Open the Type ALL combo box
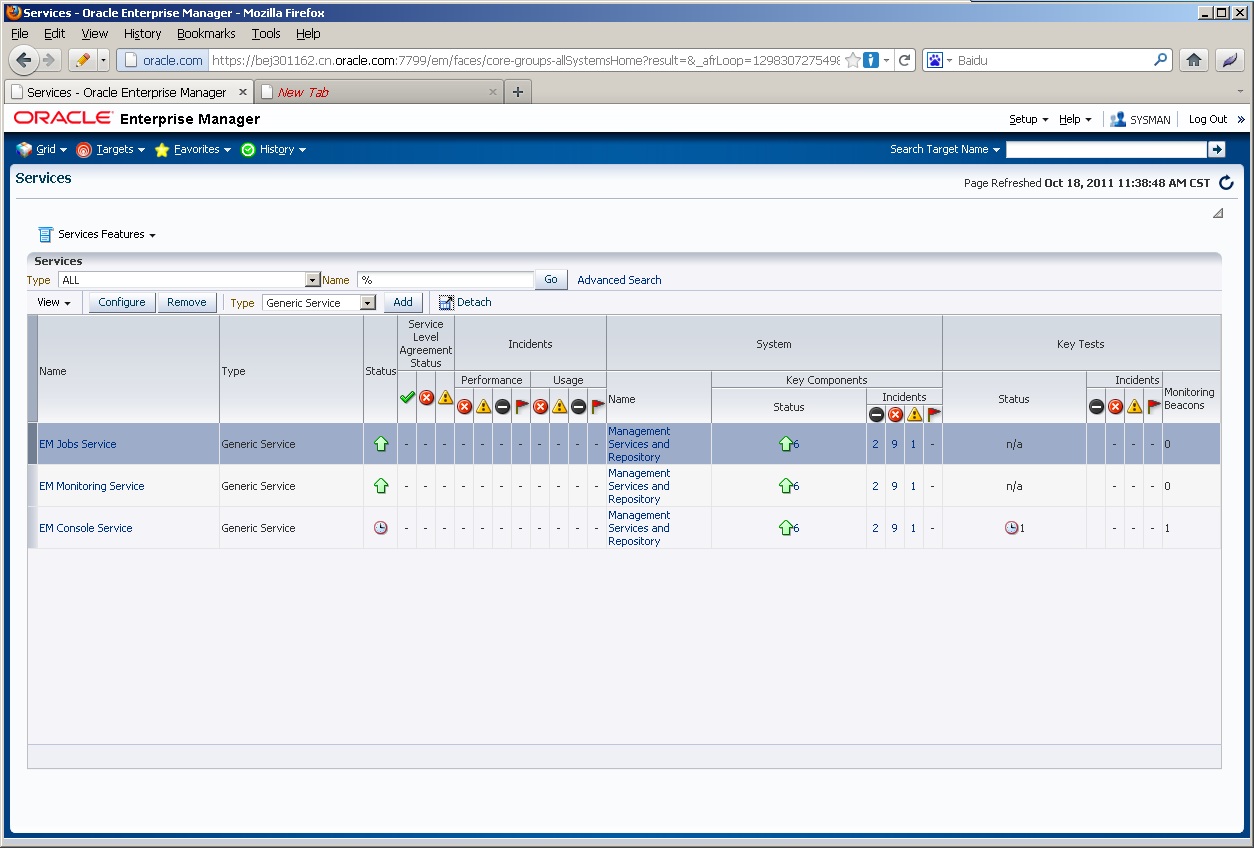 pos(189,280)
